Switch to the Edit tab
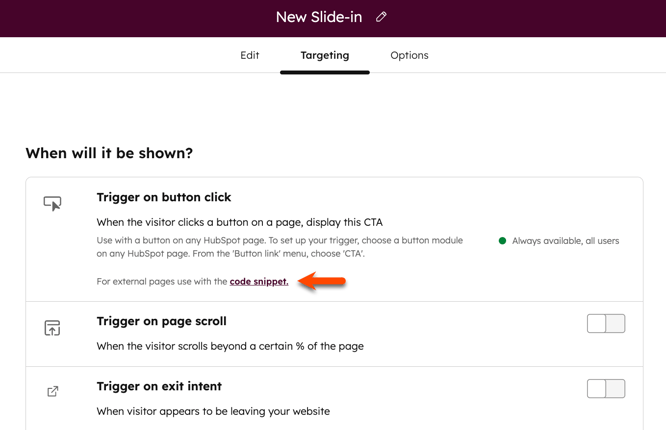 tap(249, 55)
